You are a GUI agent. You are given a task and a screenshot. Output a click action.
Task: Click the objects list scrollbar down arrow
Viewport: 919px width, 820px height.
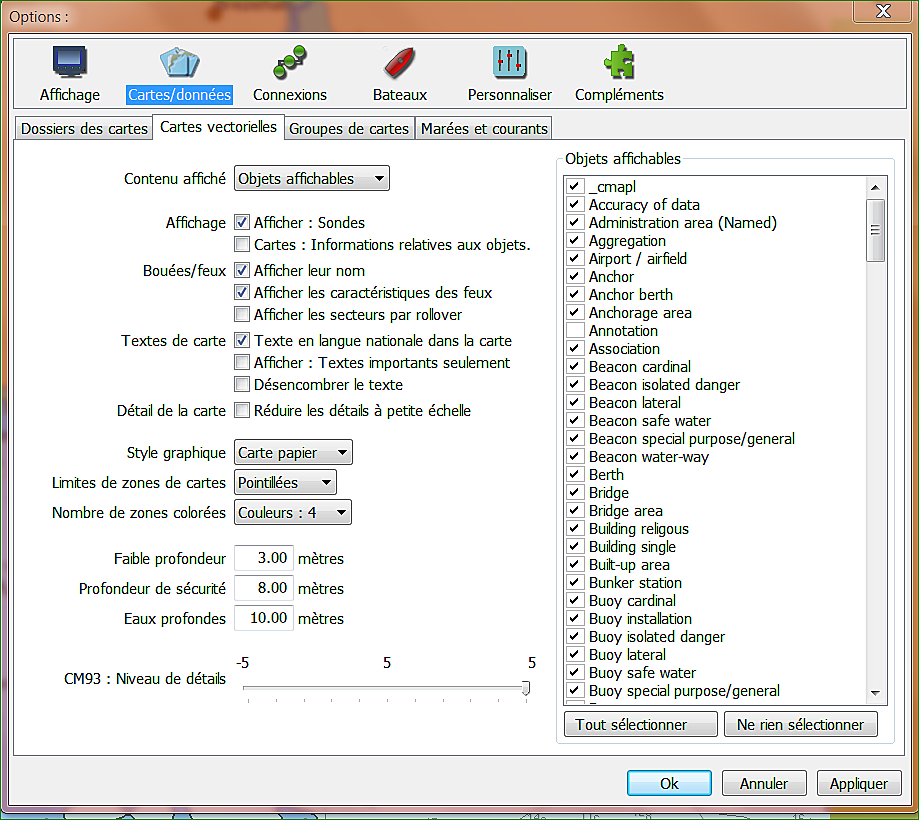pyautogui.click(x=875, y=693)
